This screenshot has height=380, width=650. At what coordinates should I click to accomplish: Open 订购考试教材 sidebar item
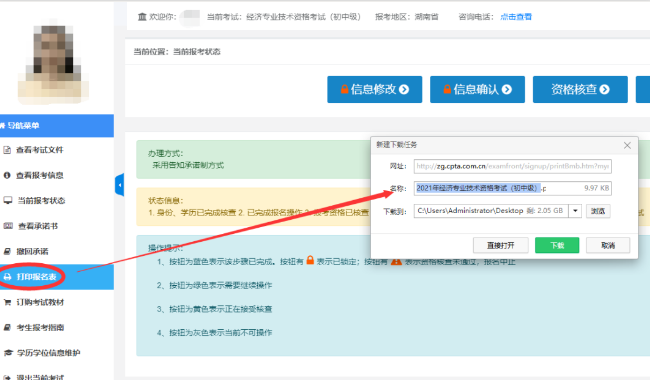[x=57, y=302]
